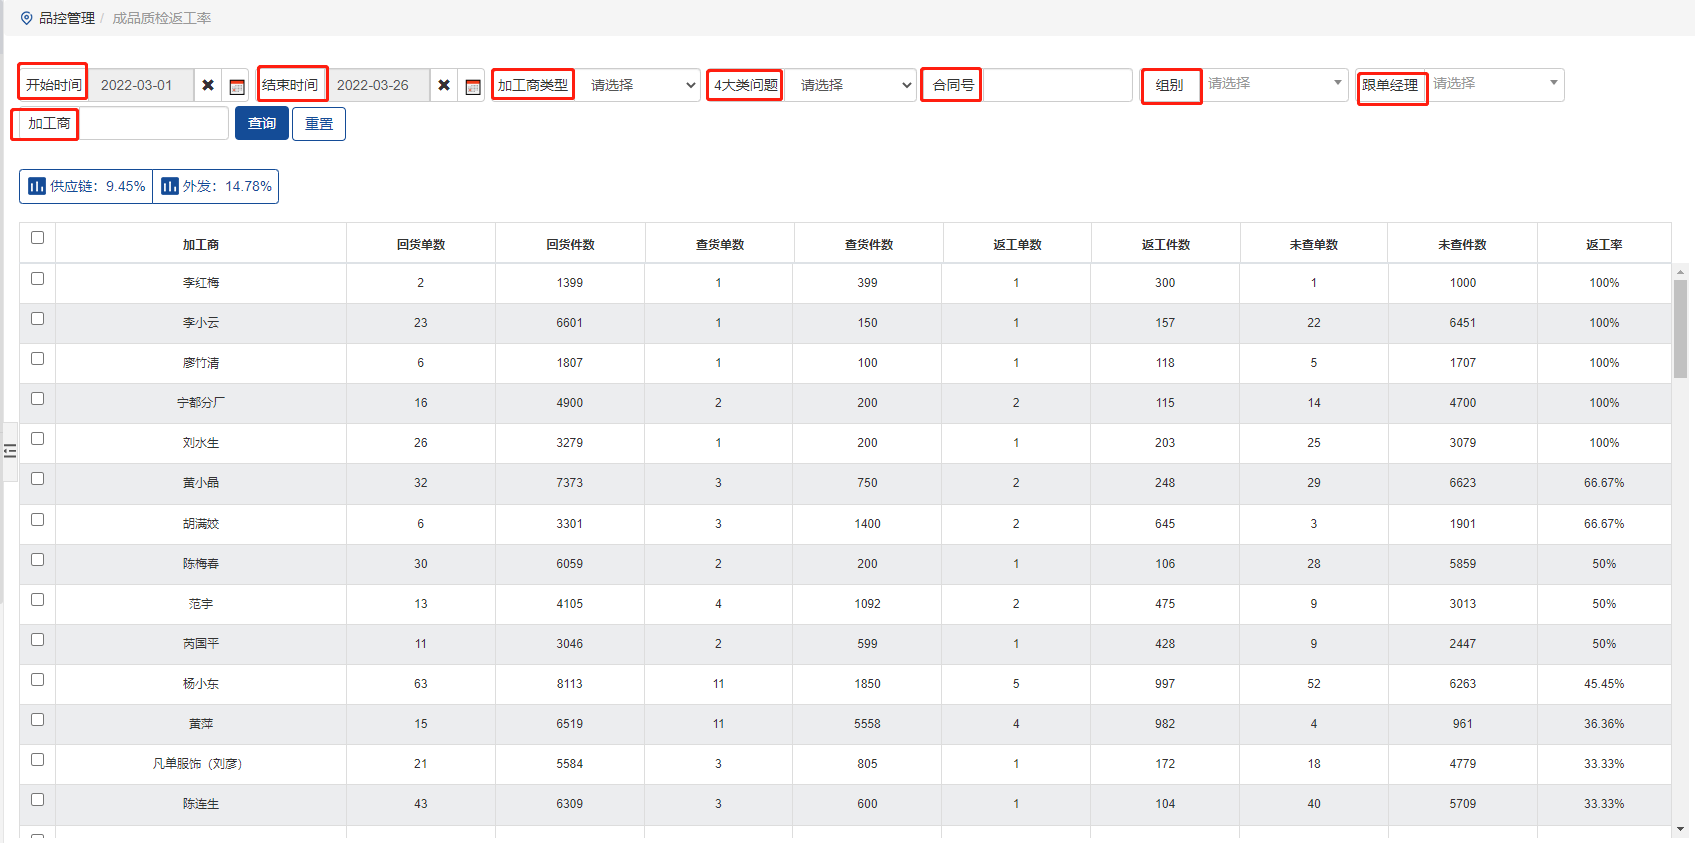Click the 品控管理 breadcrumb
The image size is (1695, 843).
point(67,18)
